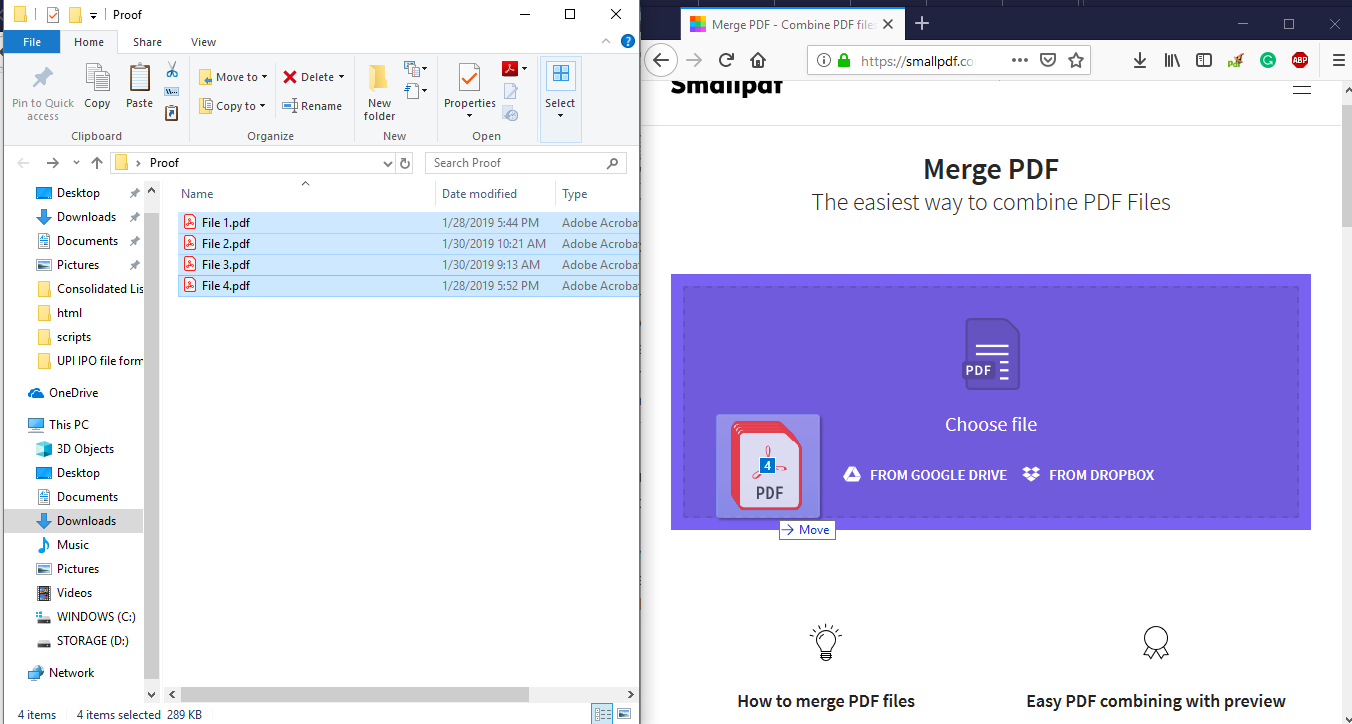Viewport: 1352px width, 724px height.
Task: Bookmark this page with star icon
Action: point(1076,60)
